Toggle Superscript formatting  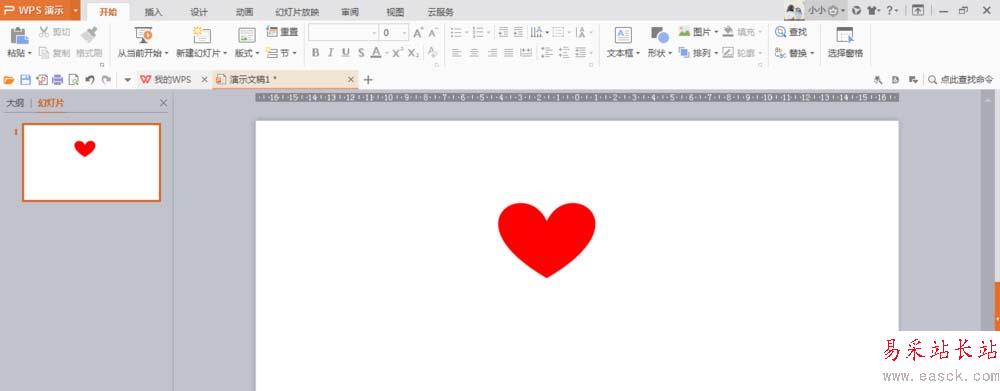[397, 53]
